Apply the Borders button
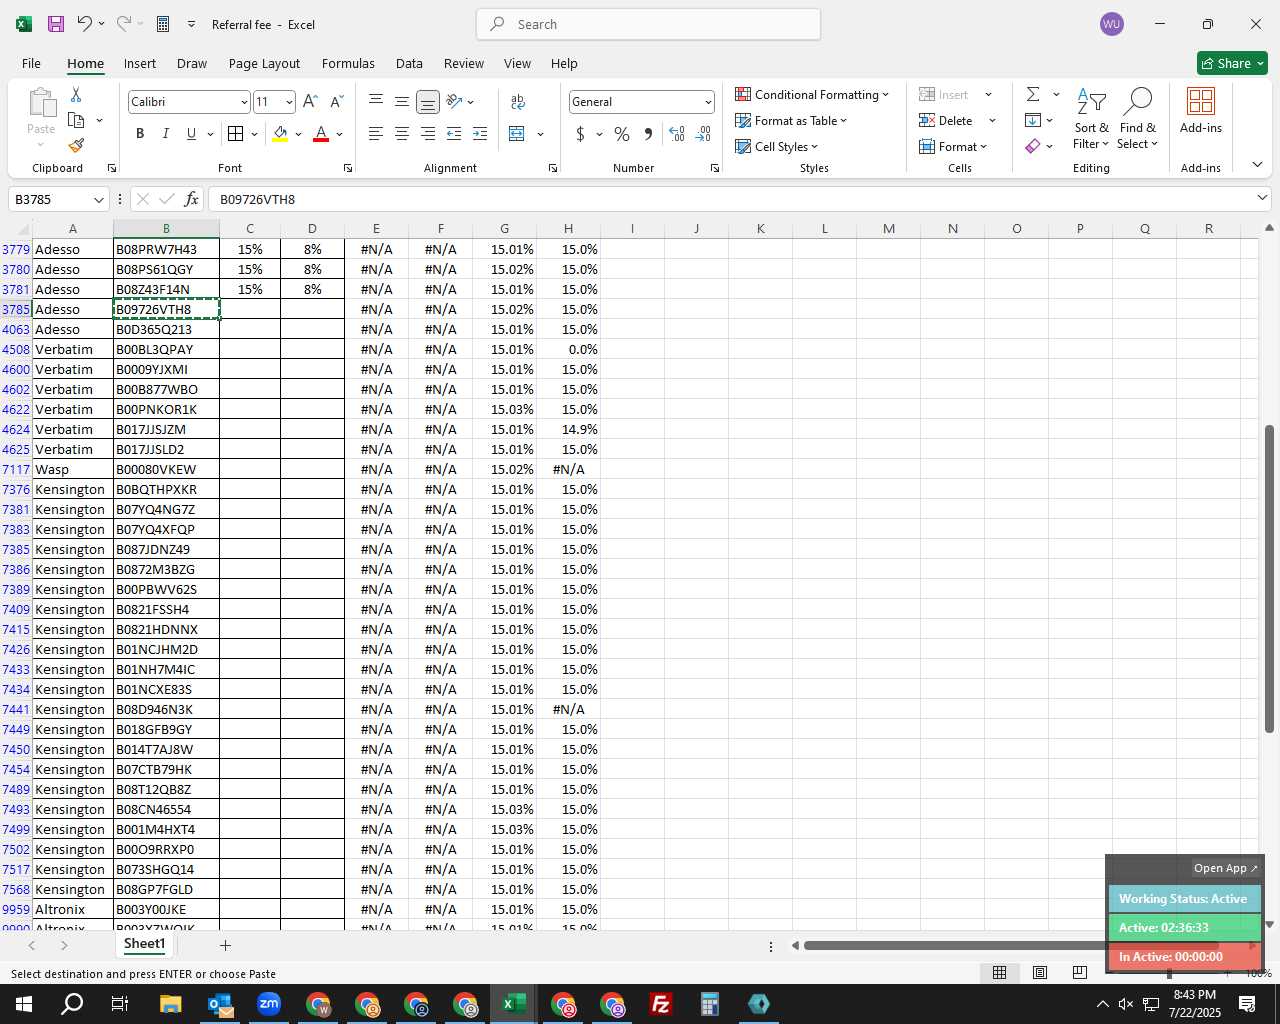 pyautogui.click(x=235, y=133)
